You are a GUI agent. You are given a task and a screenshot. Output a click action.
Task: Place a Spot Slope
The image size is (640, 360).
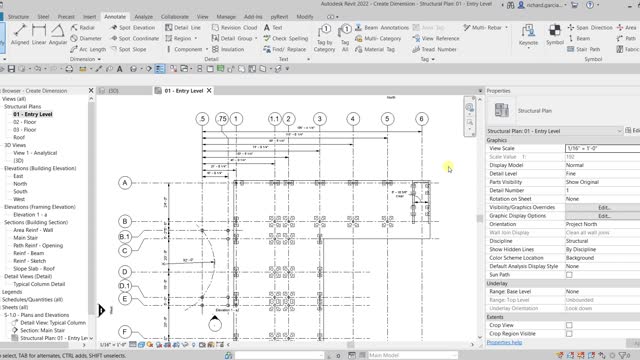tap(129, 49)
